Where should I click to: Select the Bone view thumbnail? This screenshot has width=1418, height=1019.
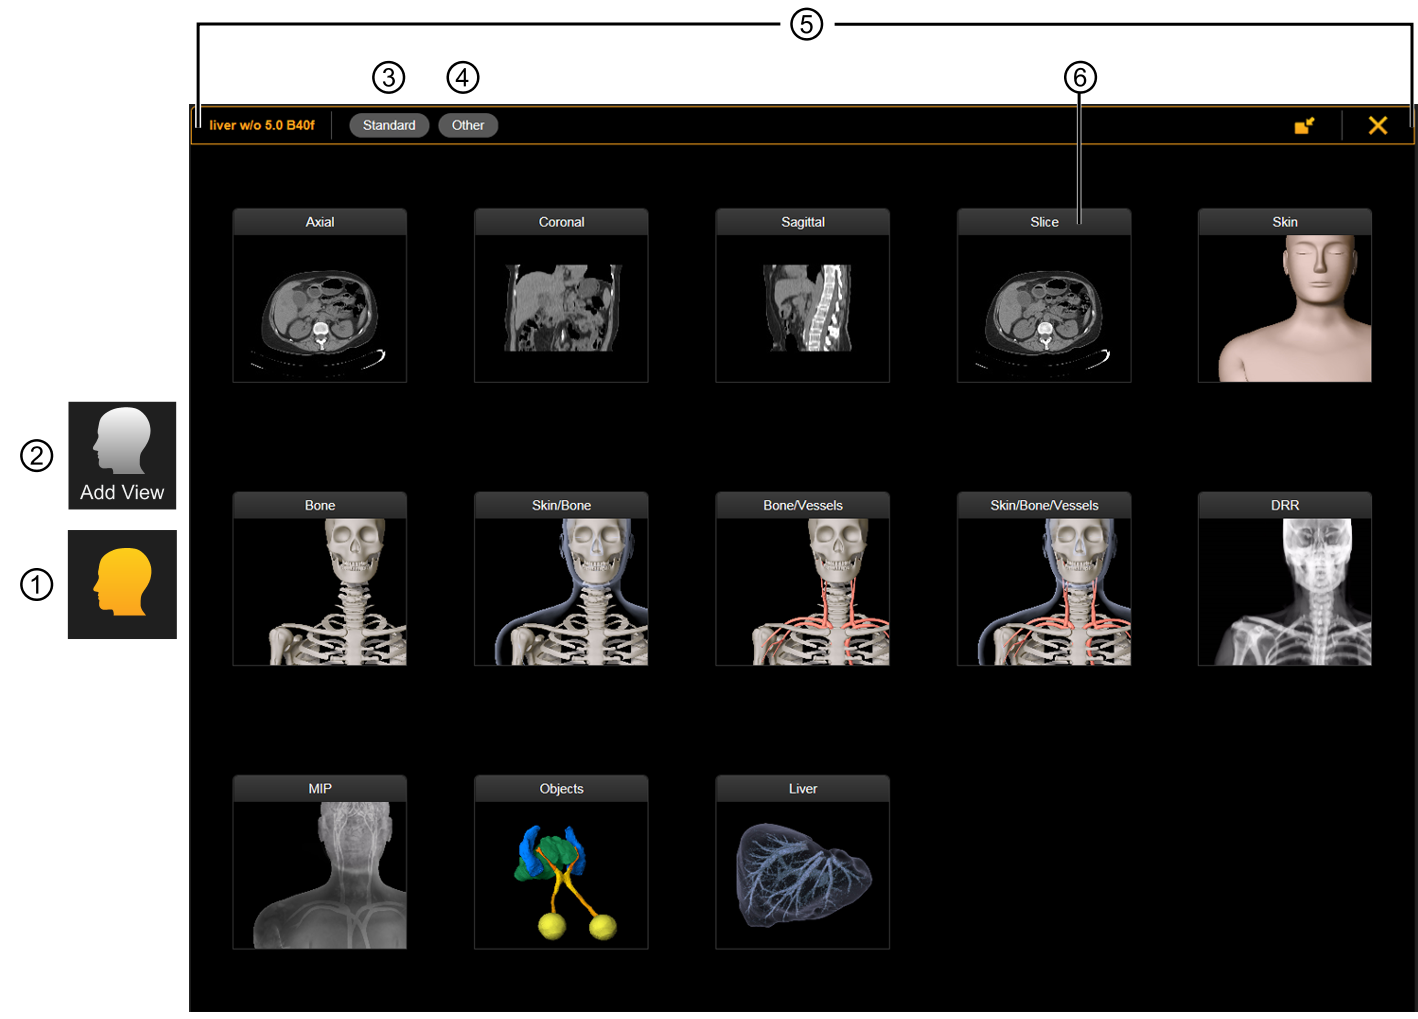coord(320,578)
